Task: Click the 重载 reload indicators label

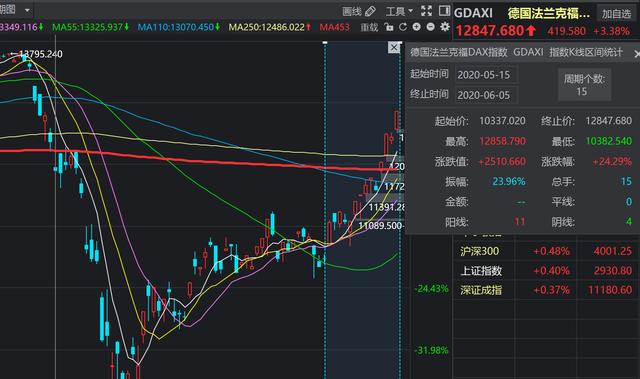Action: click(x=369, y=27)
